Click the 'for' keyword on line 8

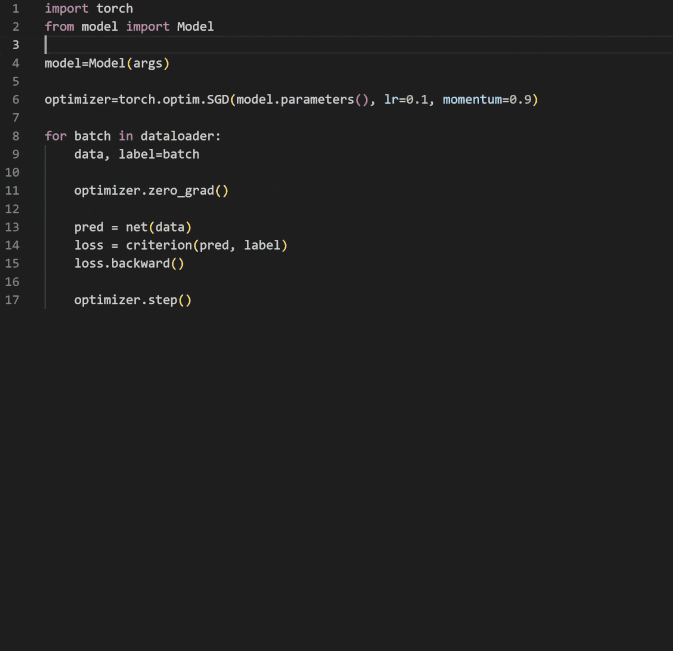55,136
